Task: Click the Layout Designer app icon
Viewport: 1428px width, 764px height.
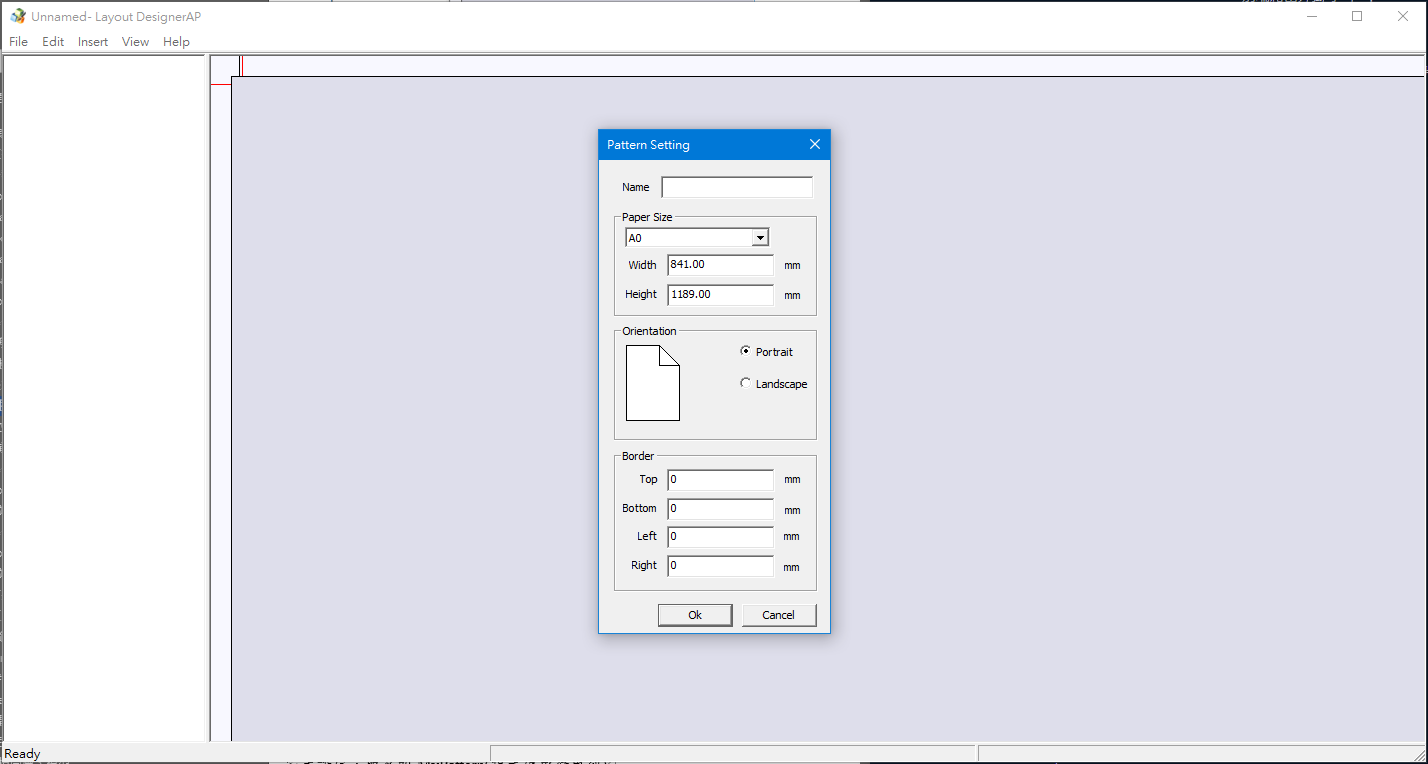Action: (x=18, y=16)
